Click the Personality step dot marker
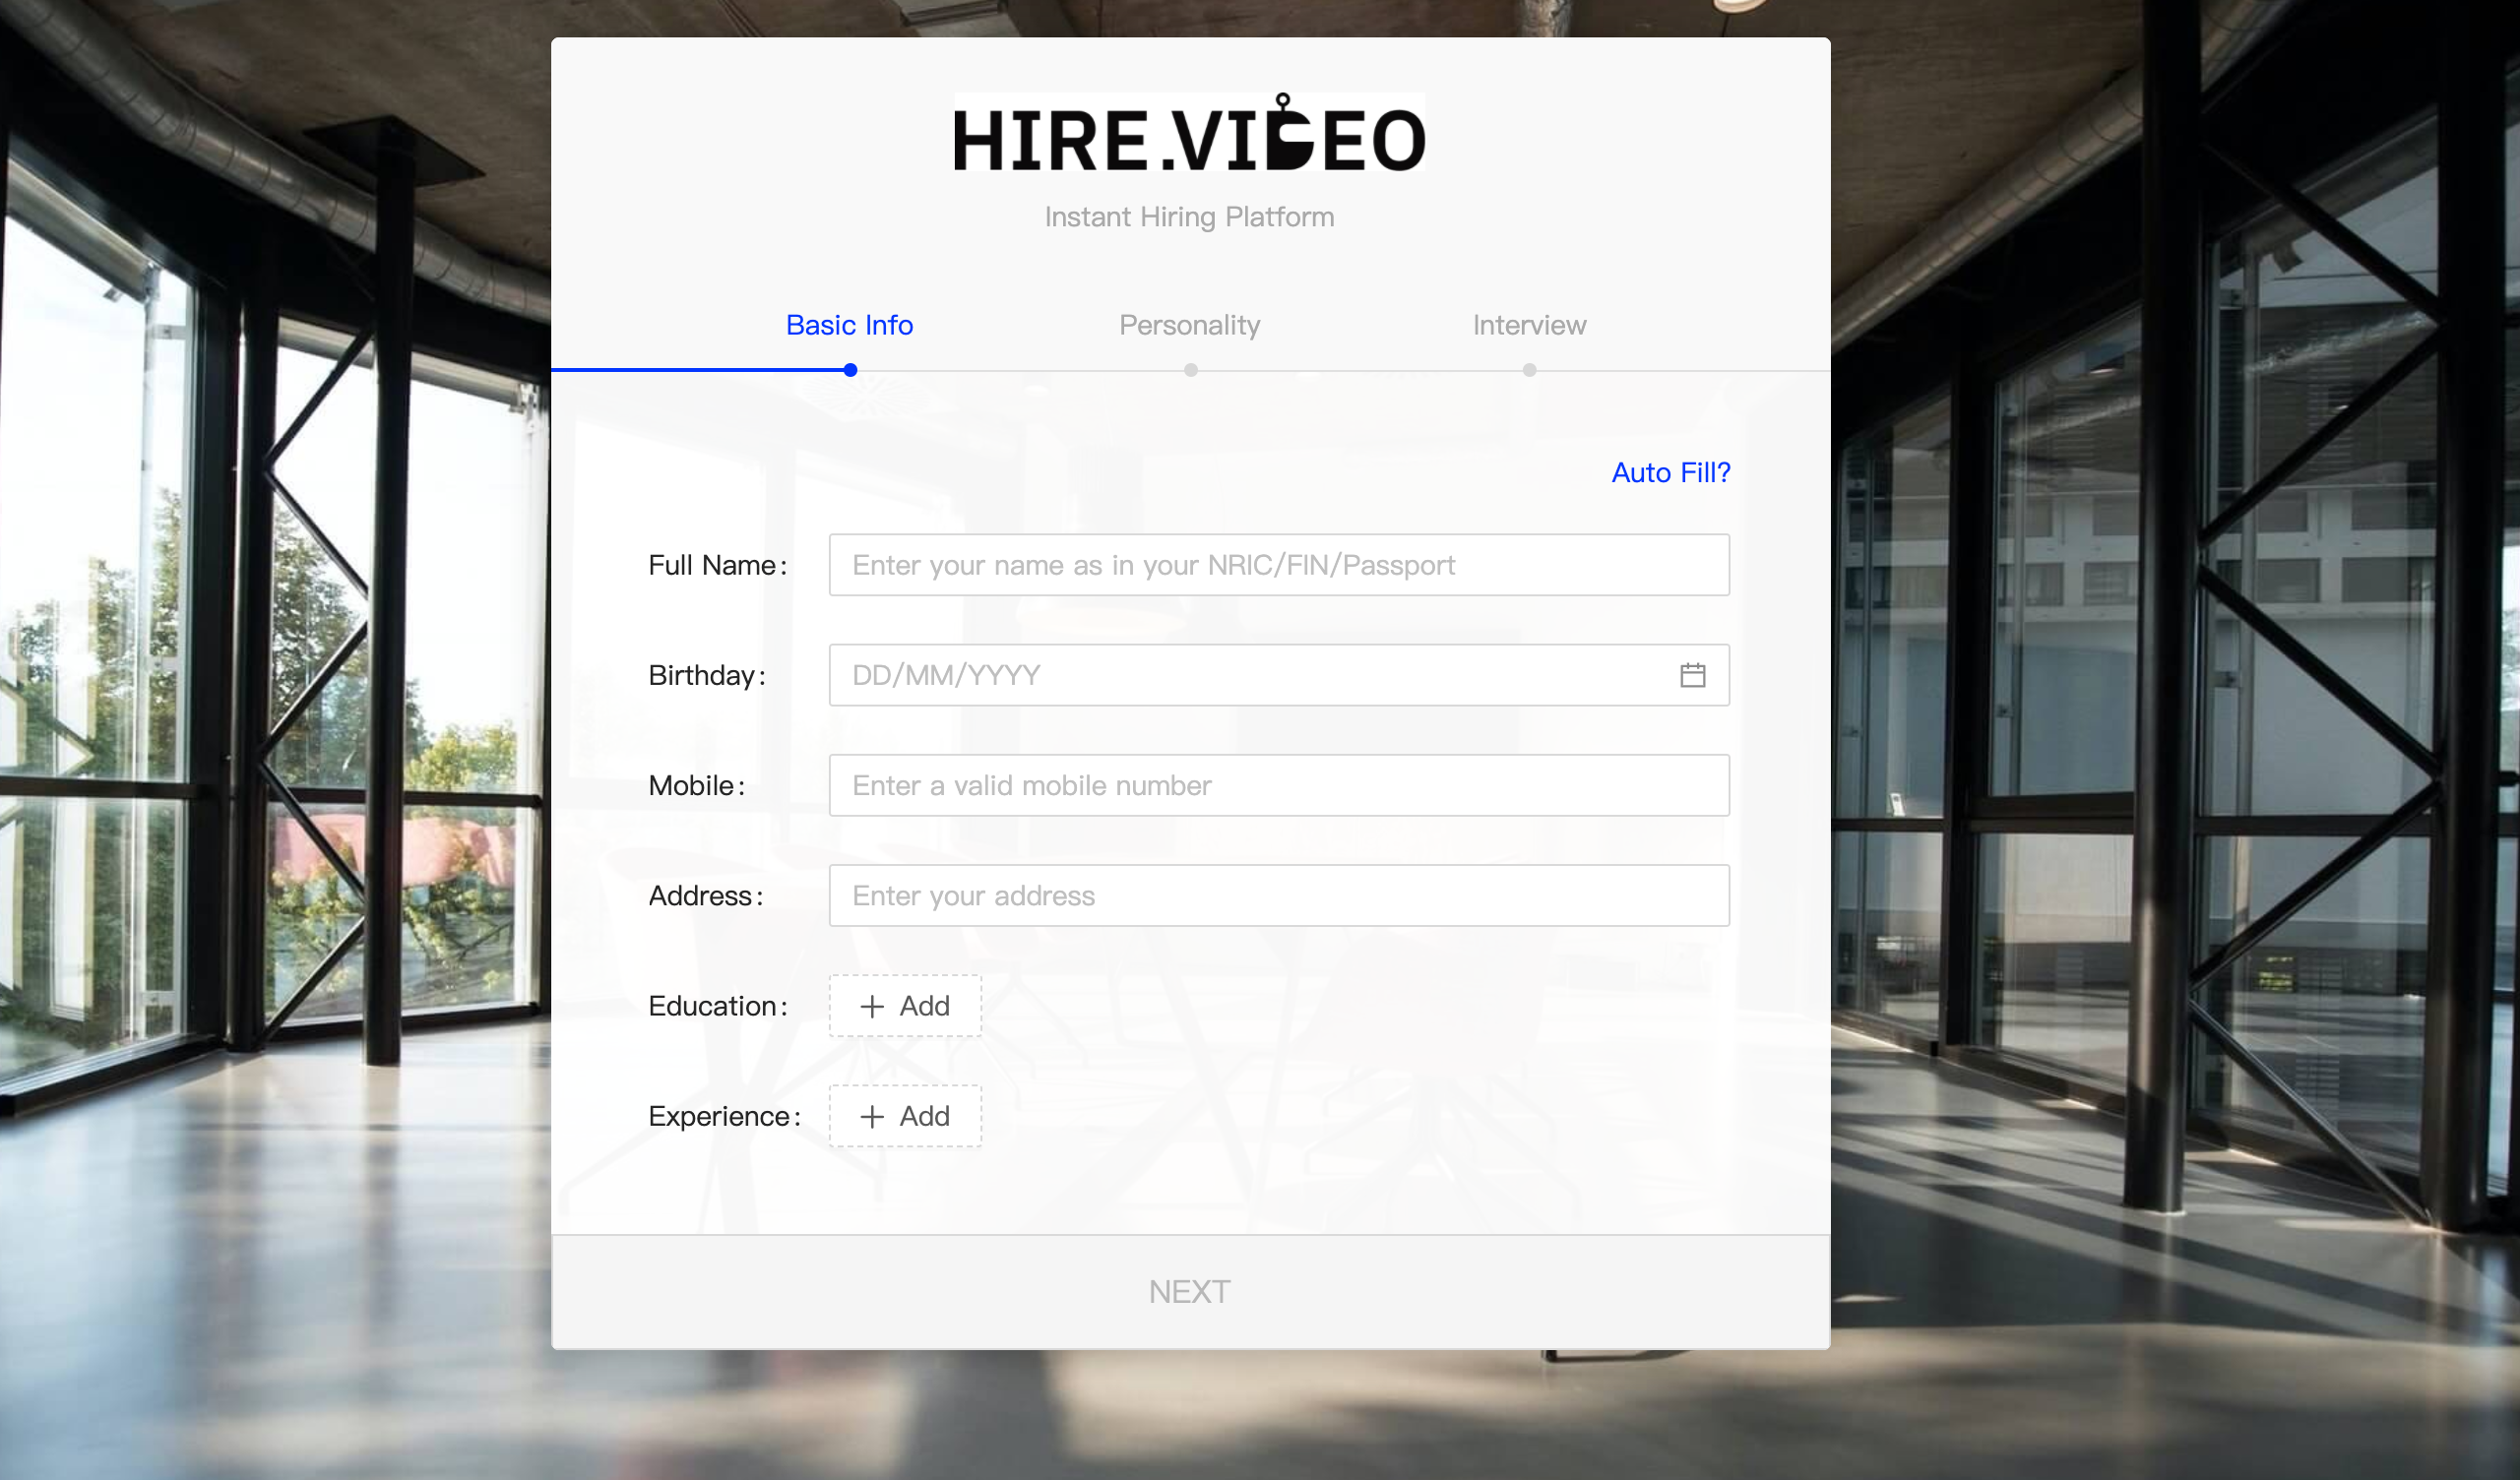Screen dimensions: 2520x1480 1190,370
